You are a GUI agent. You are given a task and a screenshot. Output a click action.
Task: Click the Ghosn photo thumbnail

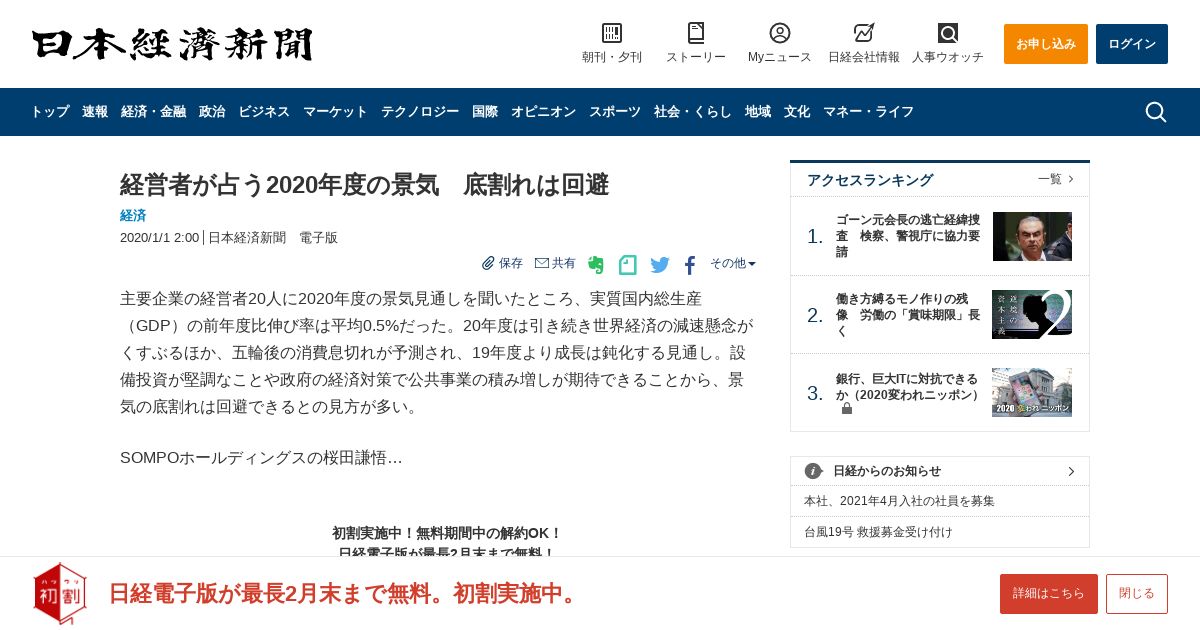pyautogui.click(x=1032, y=236)
